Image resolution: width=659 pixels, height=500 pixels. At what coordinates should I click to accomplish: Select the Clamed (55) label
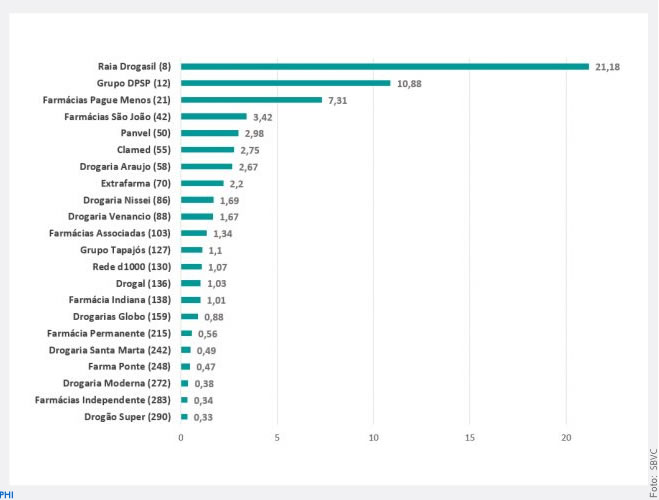click(x=144, y=150)
